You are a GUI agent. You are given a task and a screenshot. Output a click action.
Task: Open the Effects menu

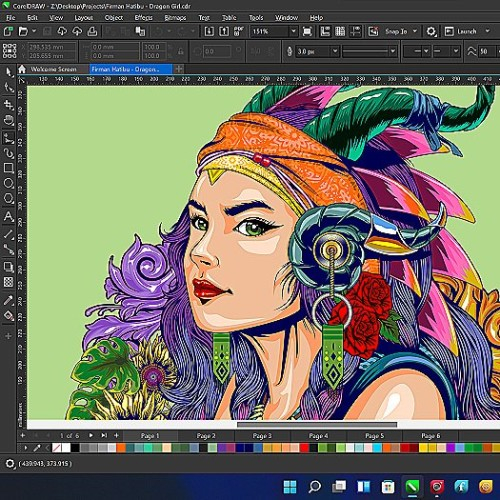pos(143,18)
